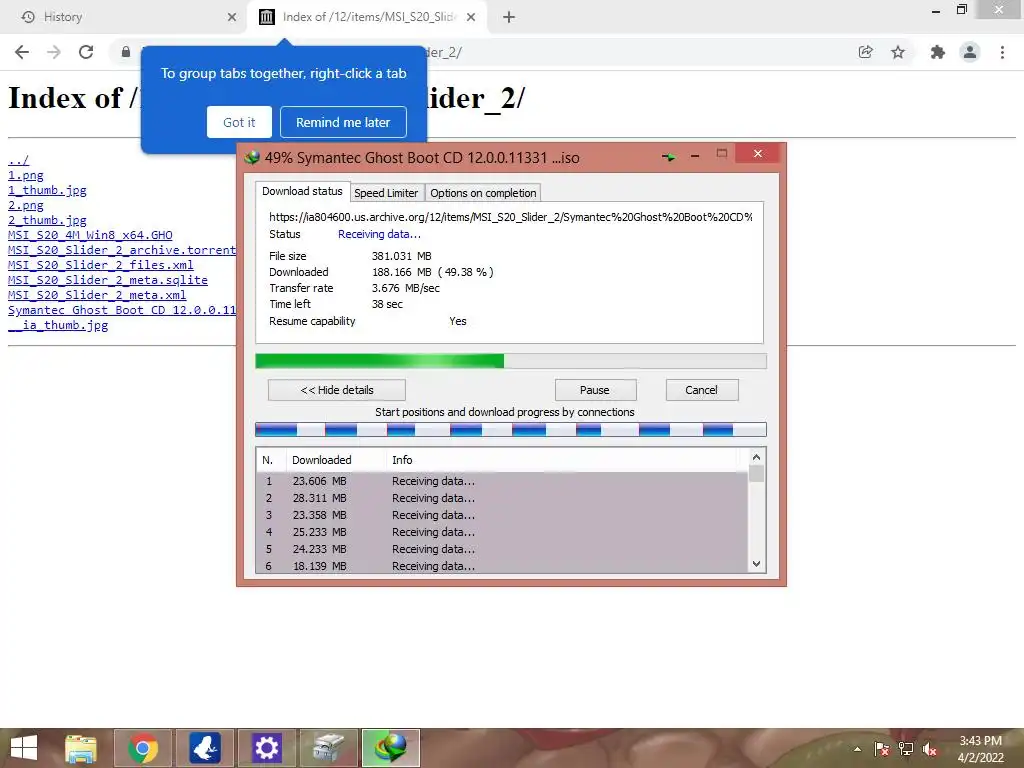The width and height of the screenshot is (1024, 768).
Task: Switch to the History tab
Action: [124, 17]
